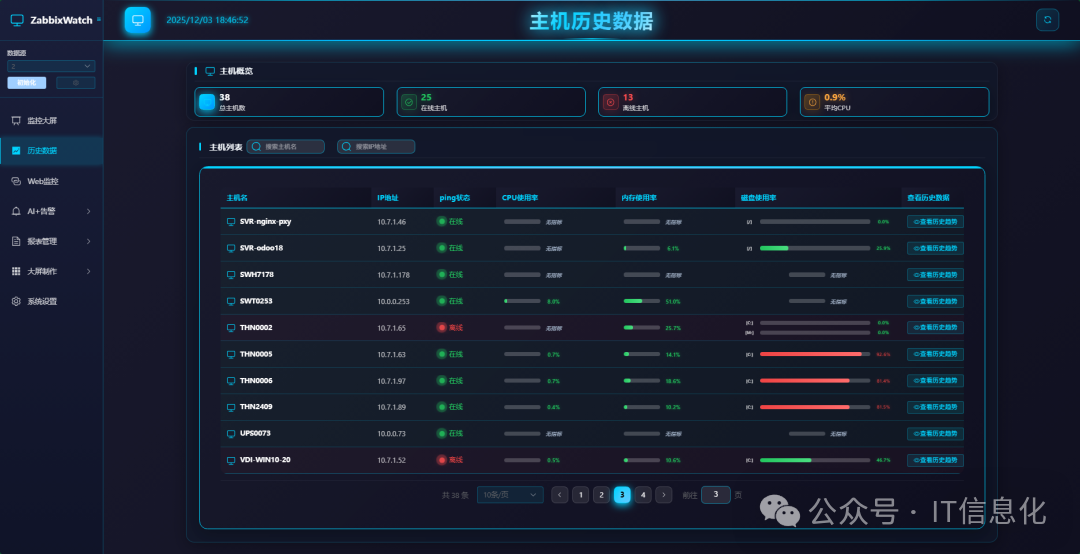Go to page 4 in pagination
This screenshot has height=554, width=1080.
pyautogui.click(x=643, y=494)
